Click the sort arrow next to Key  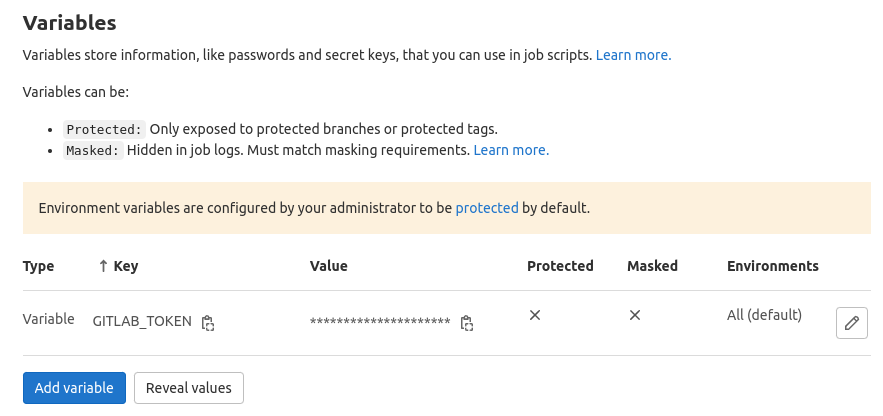(102, 266)
